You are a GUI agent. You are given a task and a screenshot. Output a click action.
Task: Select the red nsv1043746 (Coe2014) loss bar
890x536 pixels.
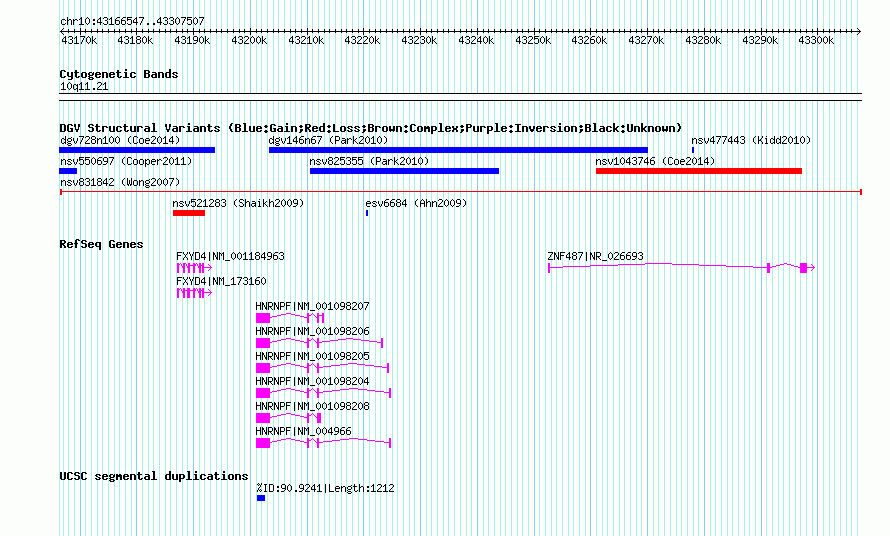[x=699, y=171]
